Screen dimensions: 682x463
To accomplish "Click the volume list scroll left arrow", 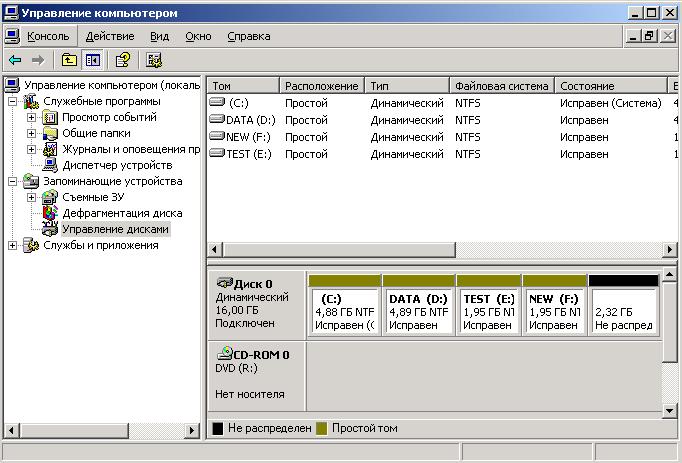I will [x=214, y=250].
